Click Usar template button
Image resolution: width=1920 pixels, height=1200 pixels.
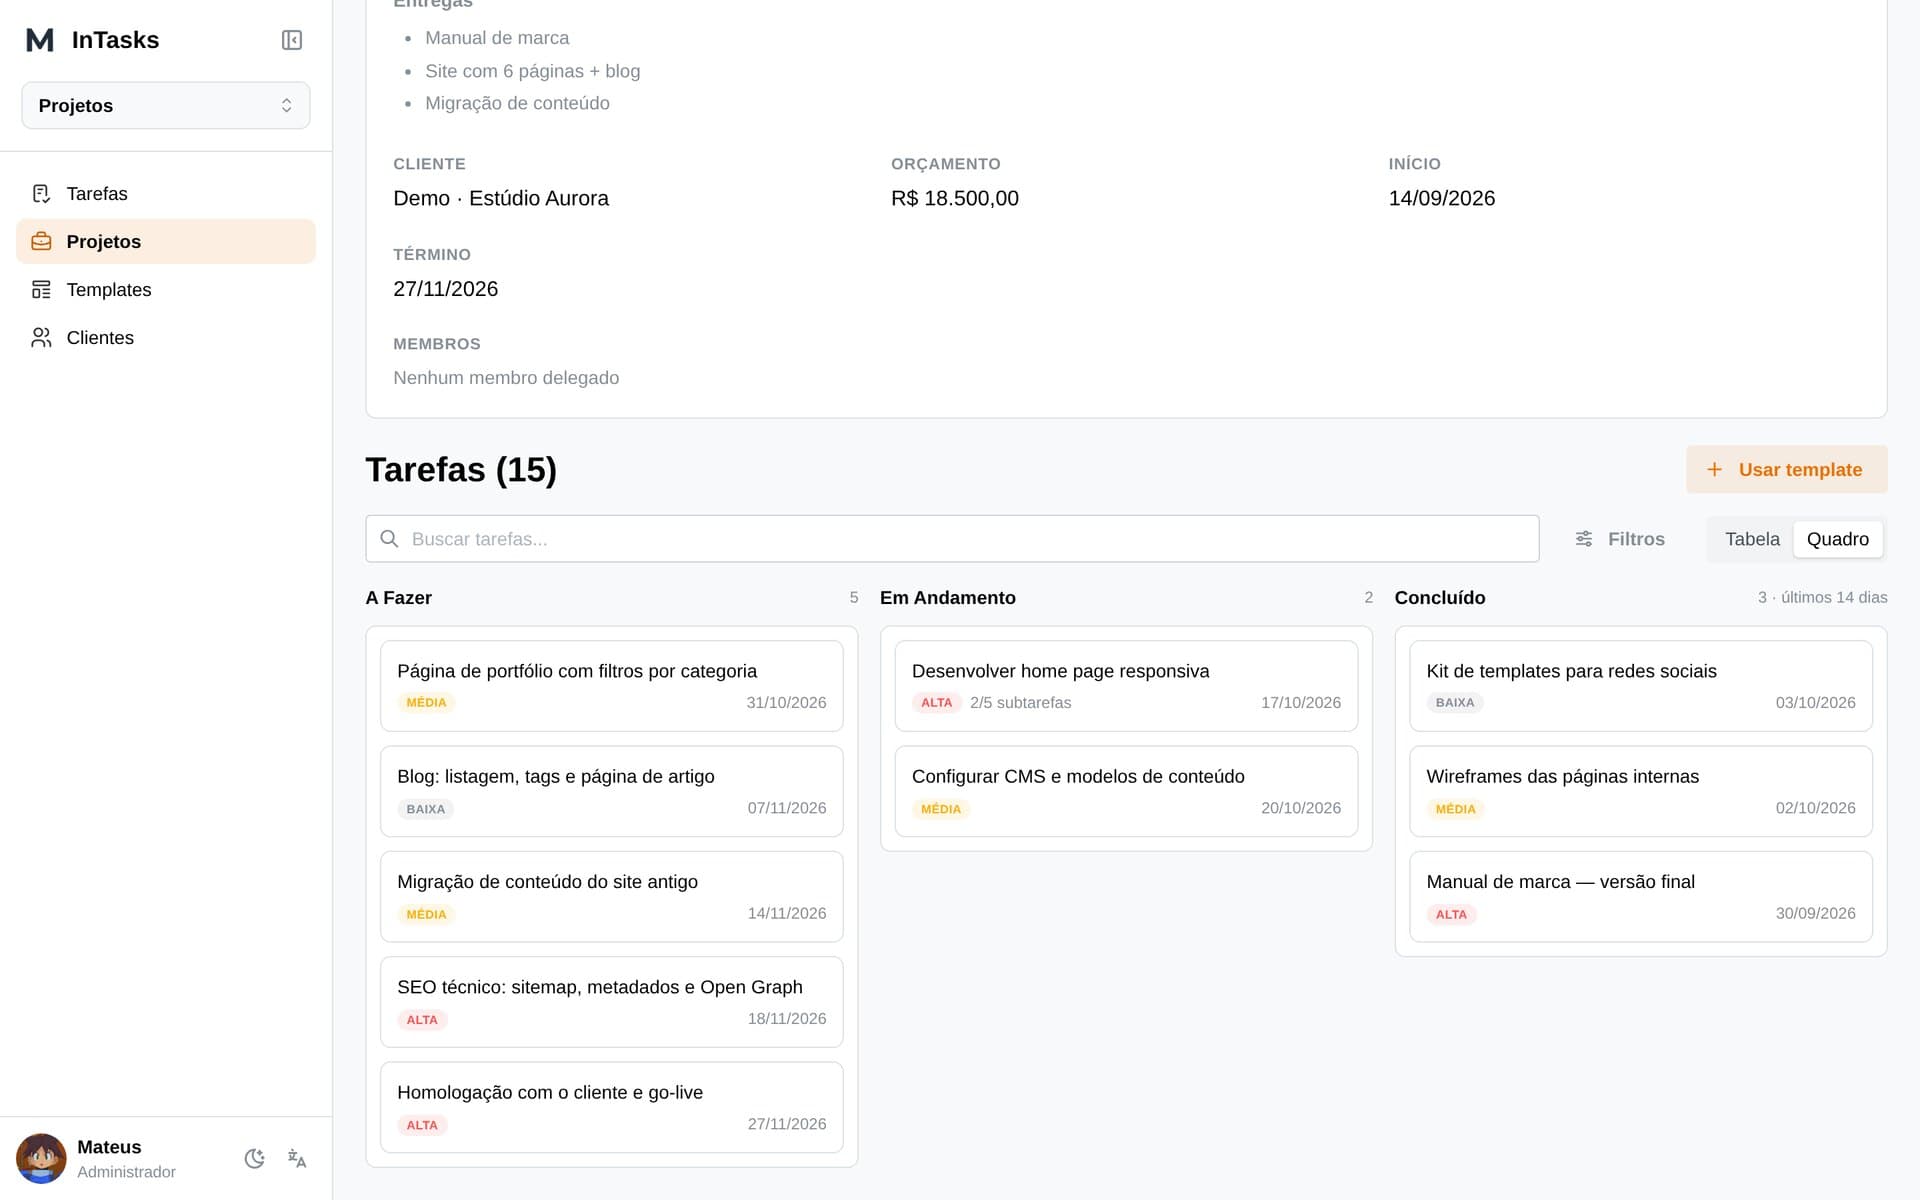[x=1786, y=469]
